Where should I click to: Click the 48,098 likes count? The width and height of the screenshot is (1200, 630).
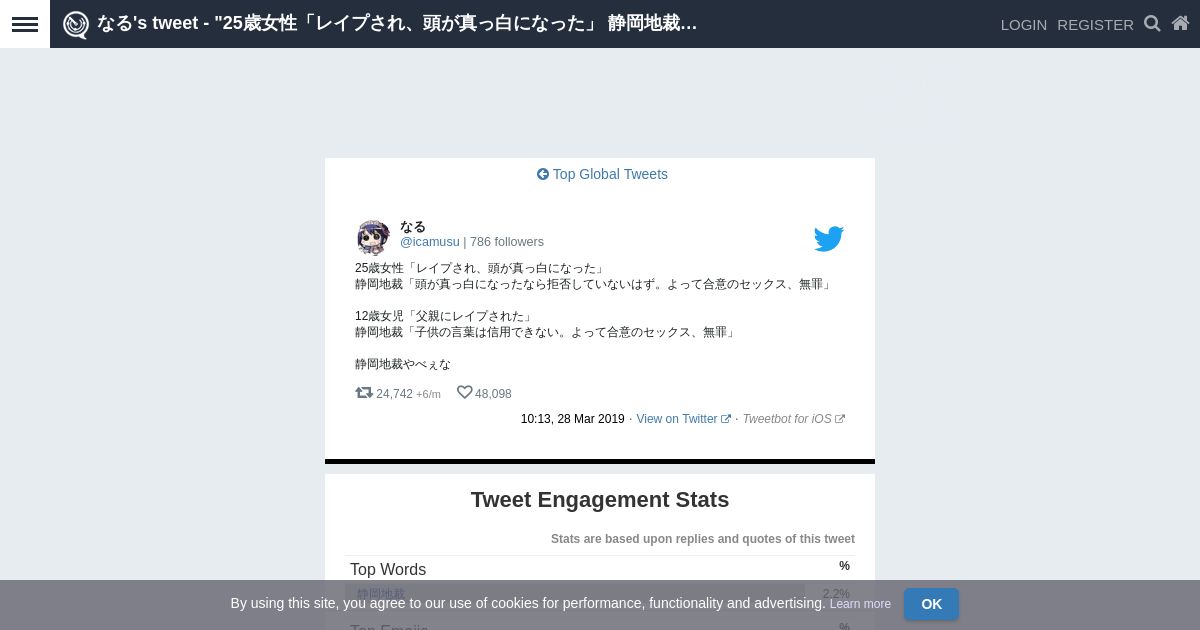click(x=493, y=394)
